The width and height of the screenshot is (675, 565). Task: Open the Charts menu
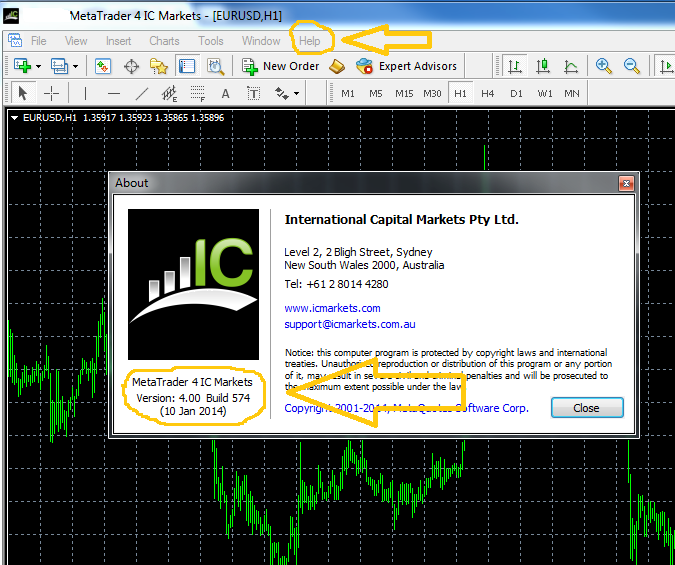[164, 41]
